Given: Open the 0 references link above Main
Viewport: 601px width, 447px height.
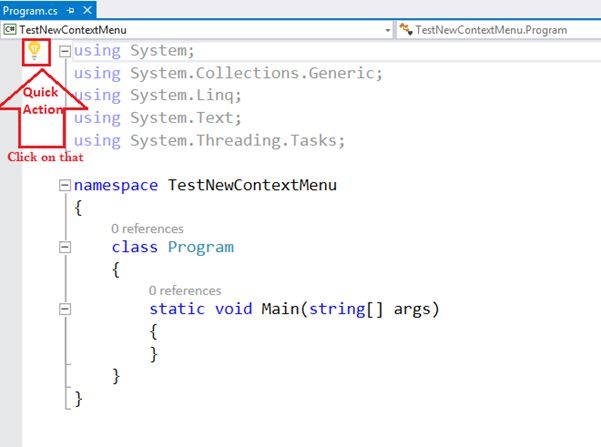Looking at the screenshot, I should 185,291.
